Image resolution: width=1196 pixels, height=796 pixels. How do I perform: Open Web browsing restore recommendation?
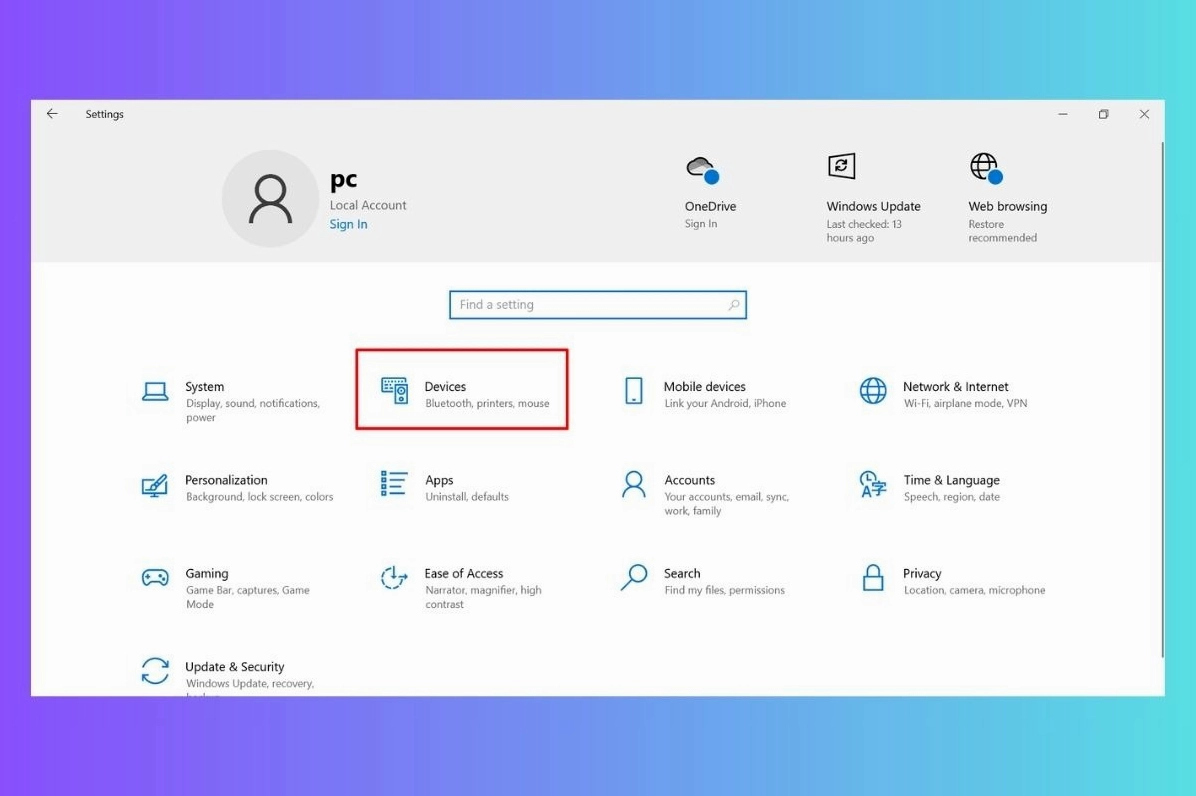tap(1007, 190)
